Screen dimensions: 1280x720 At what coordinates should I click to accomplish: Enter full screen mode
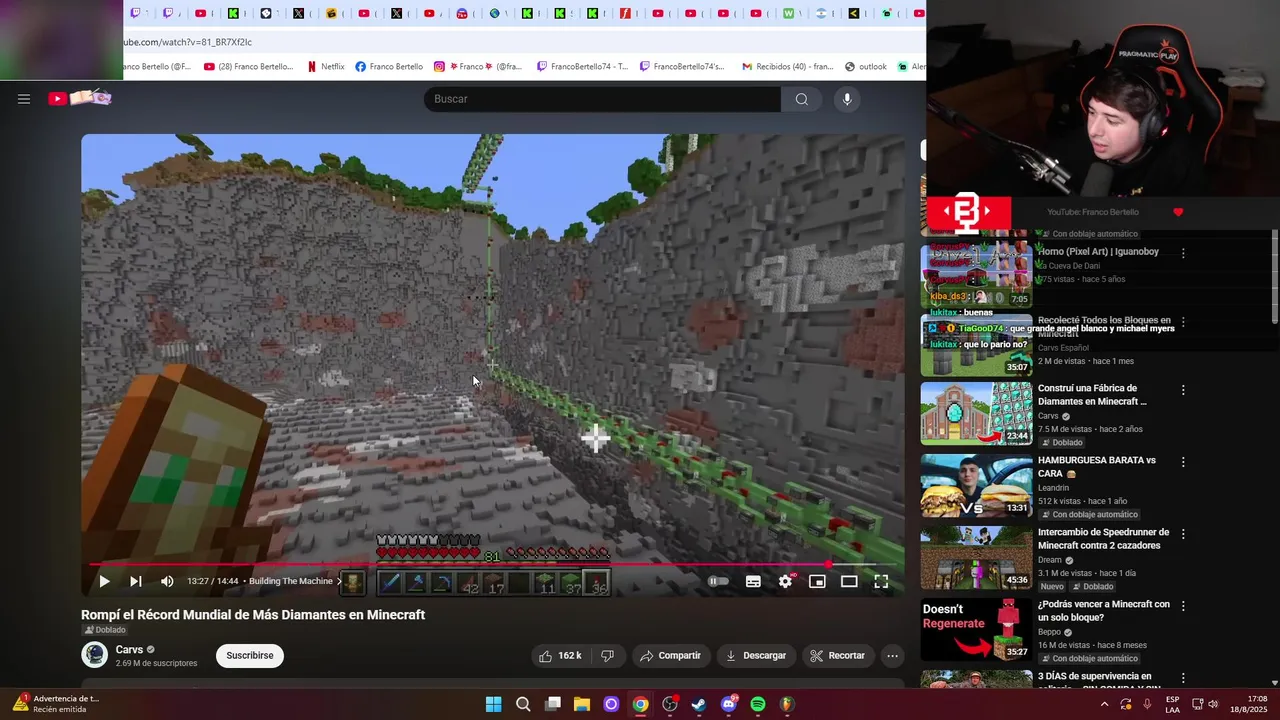tap(881, 581)
